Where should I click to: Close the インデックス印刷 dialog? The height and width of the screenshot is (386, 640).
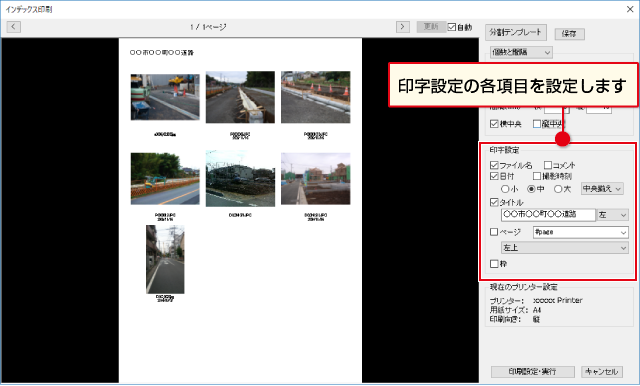[x=630, y=9]
